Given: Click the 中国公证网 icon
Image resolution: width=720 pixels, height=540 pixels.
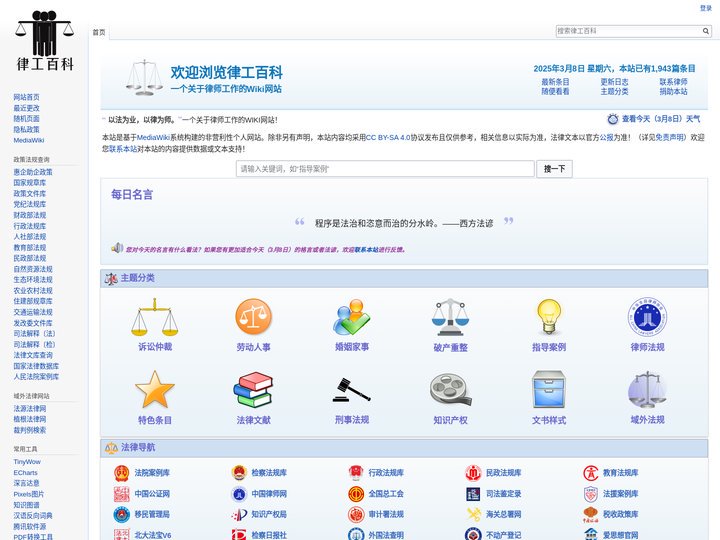Looking at the screenshot, I should point(122,494).
